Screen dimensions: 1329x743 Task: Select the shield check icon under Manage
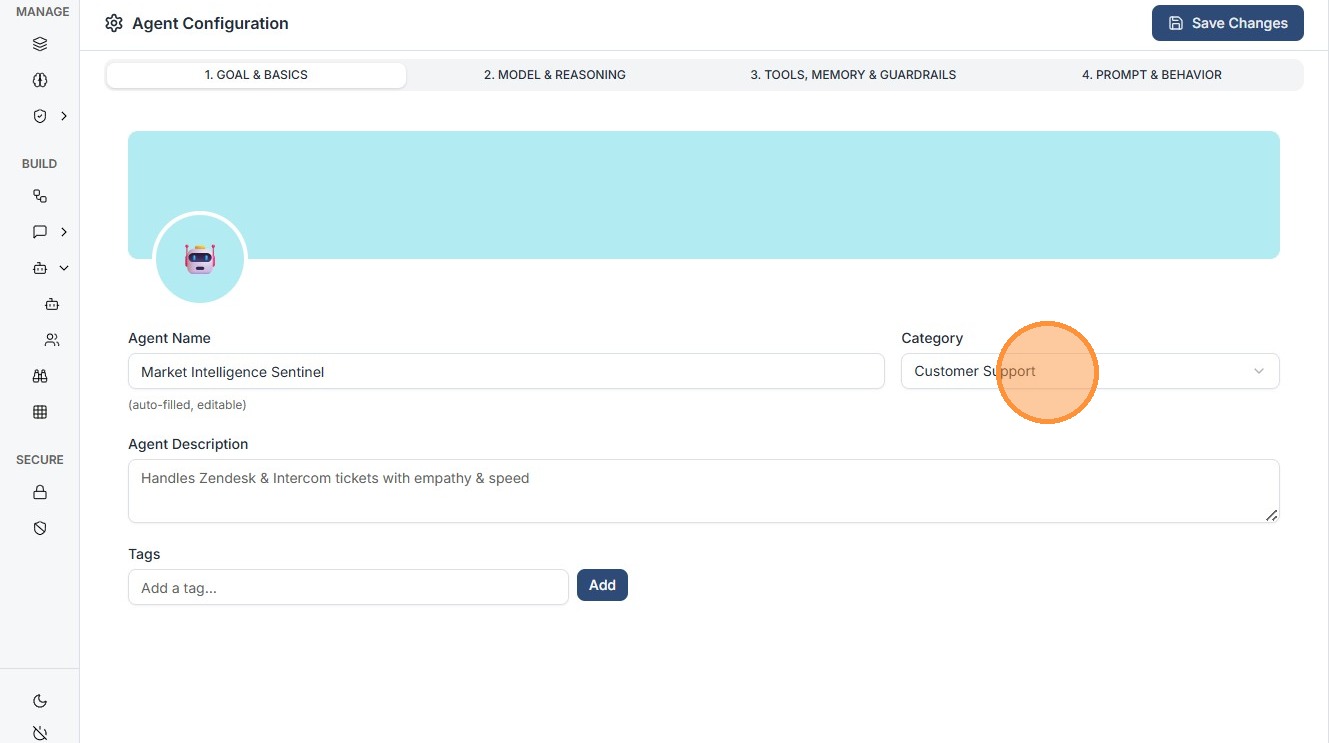pyautogui.click(x=40, y=116)
